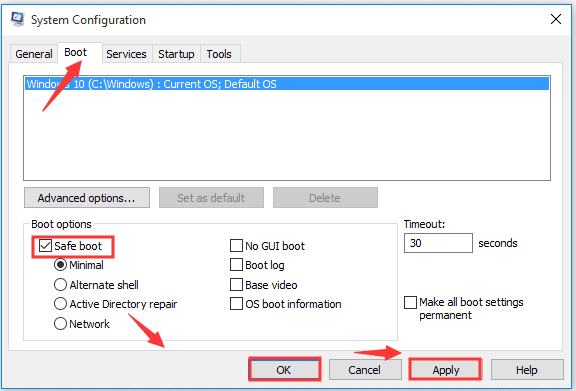Select the Startup tab
The image size is (576, 391).
[x=176, y=54]
